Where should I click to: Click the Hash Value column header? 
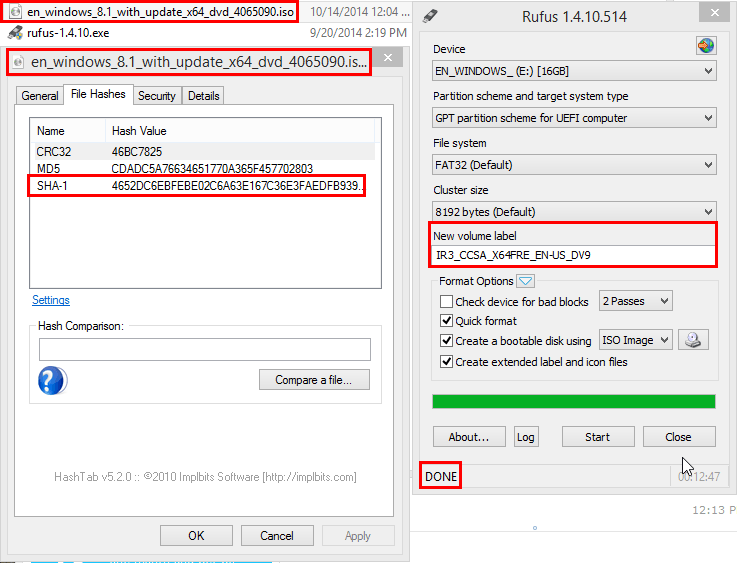tap(240, 131)
